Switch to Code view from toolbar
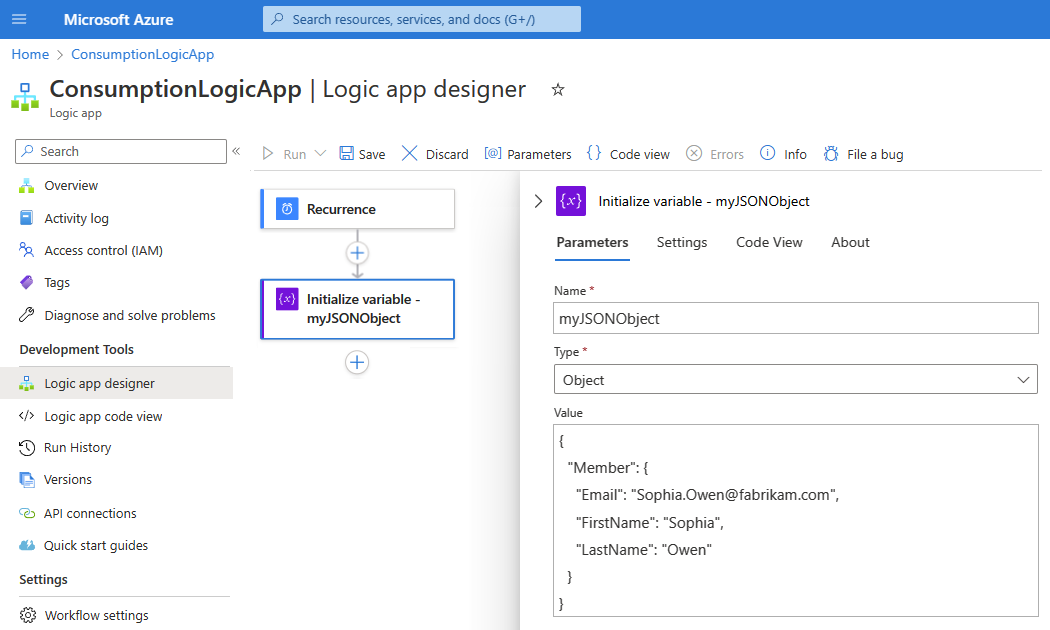 (628, 154)
